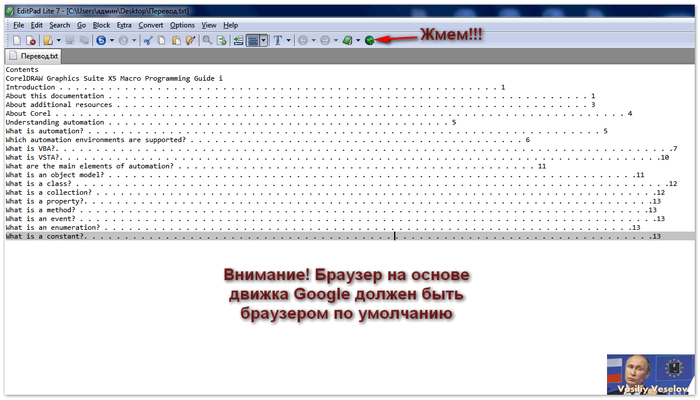Click the clipboard with pencil icon

pyautogui.click(x=190, y=41)
